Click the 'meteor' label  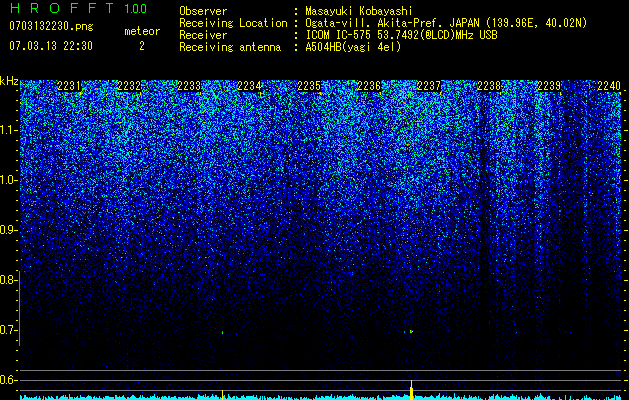pos(142,31)
